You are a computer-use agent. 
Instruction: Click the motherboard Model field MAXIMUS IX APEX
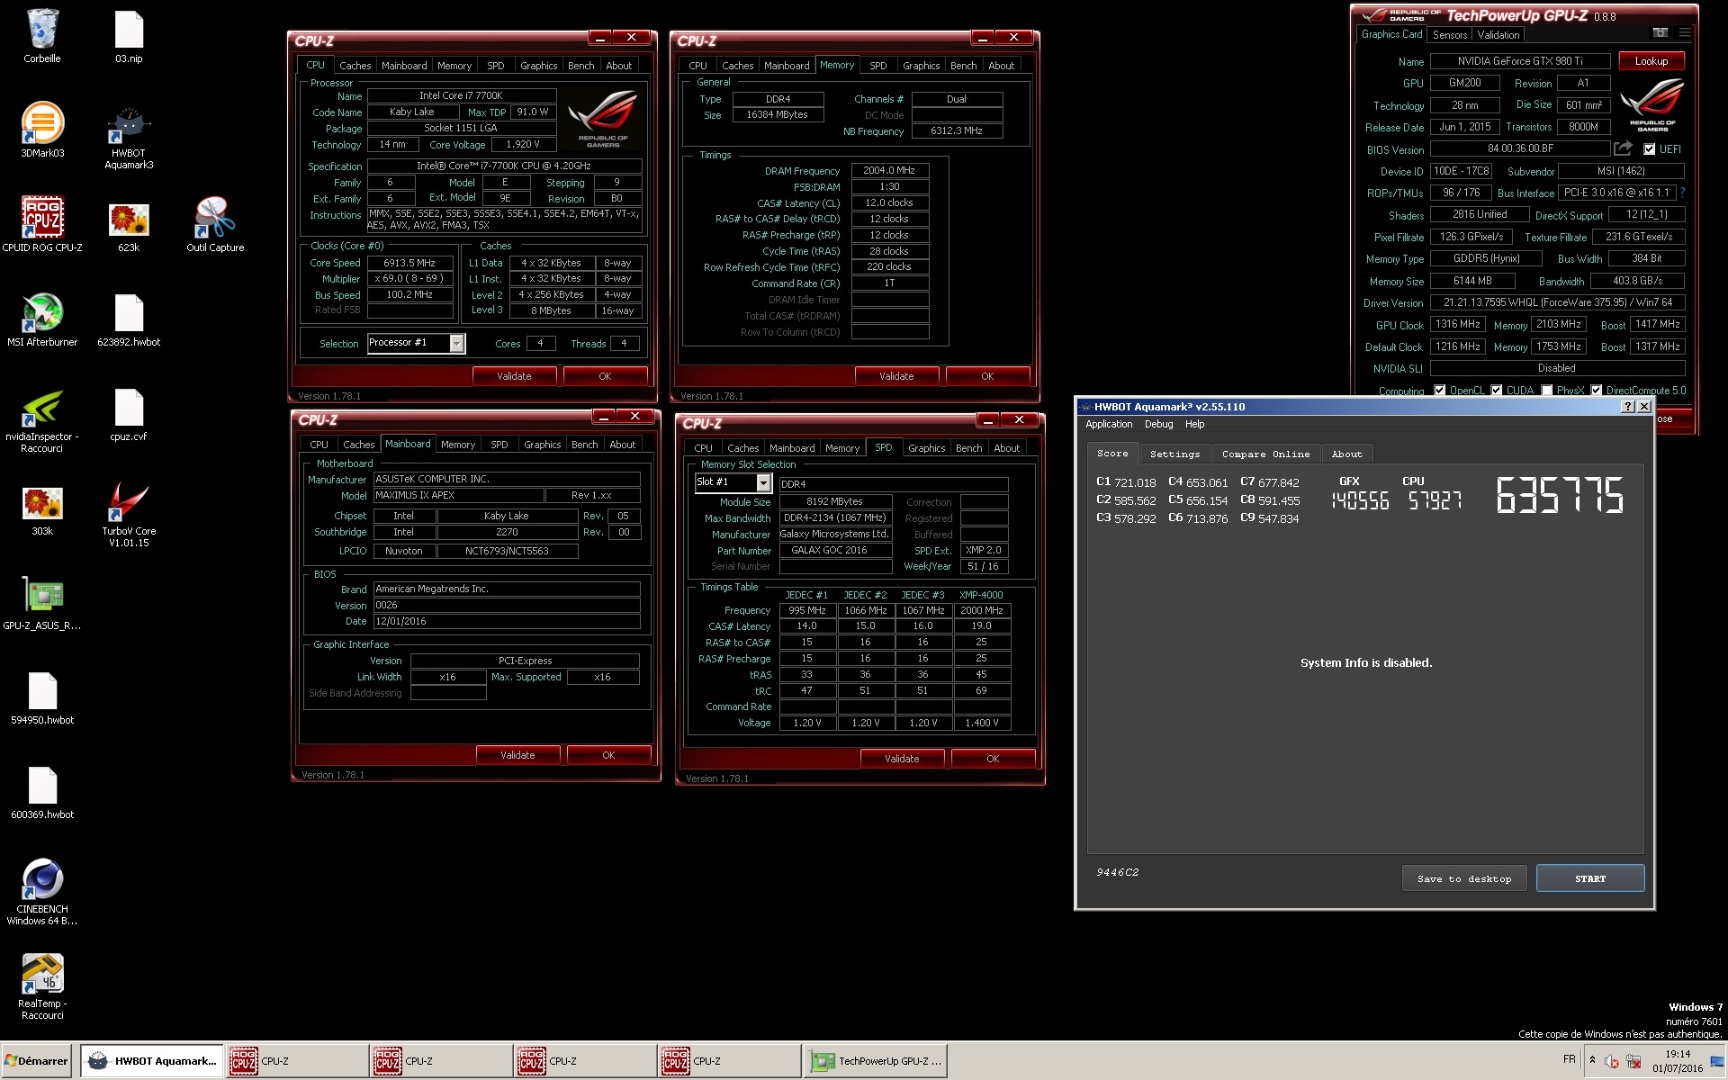(x=458, y=495)
